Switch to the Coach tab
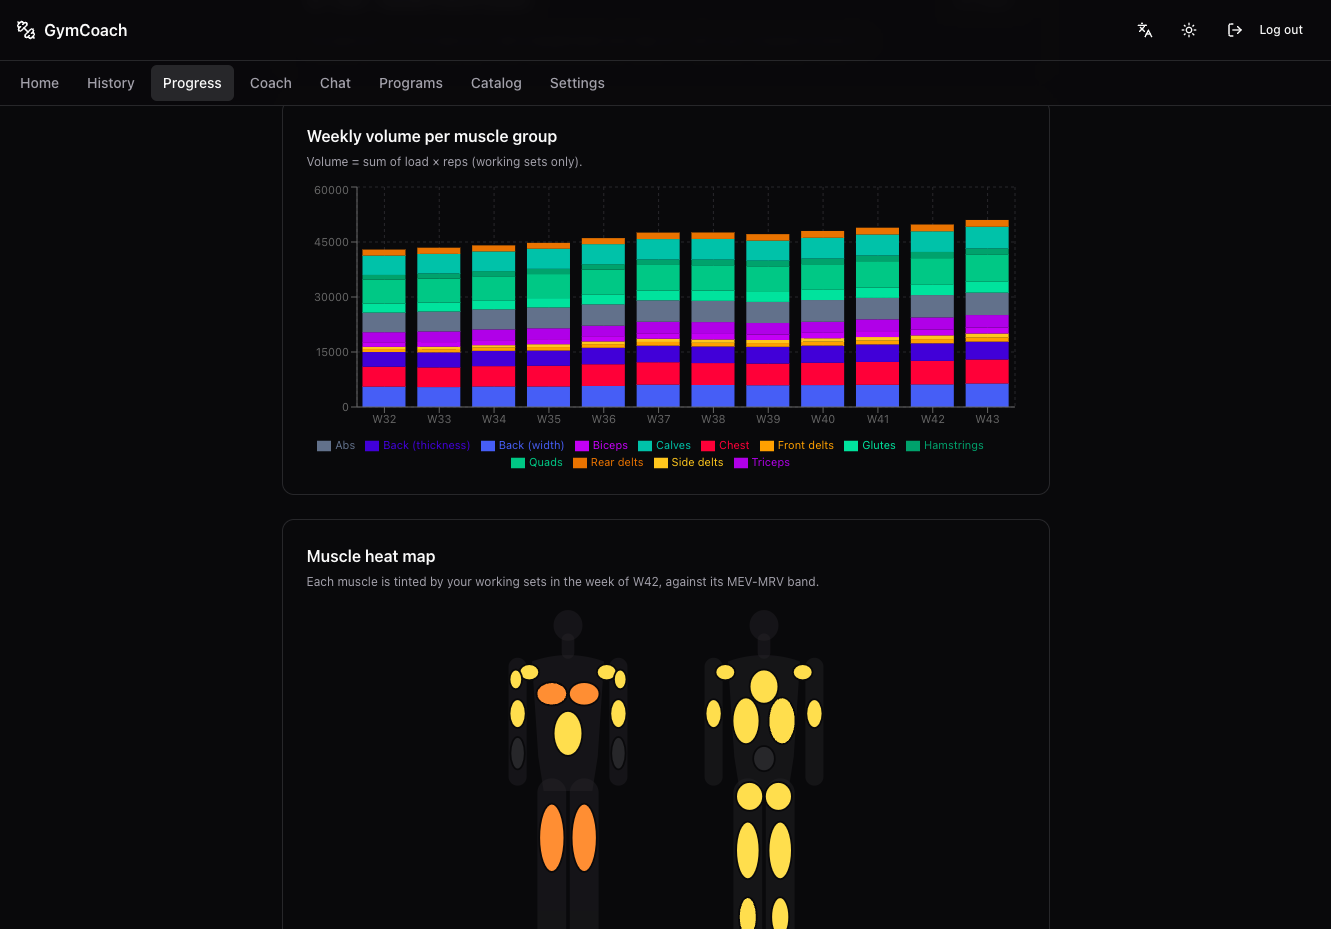The height and width of the screenshot is (929, 1331). [x=271, y=83]
